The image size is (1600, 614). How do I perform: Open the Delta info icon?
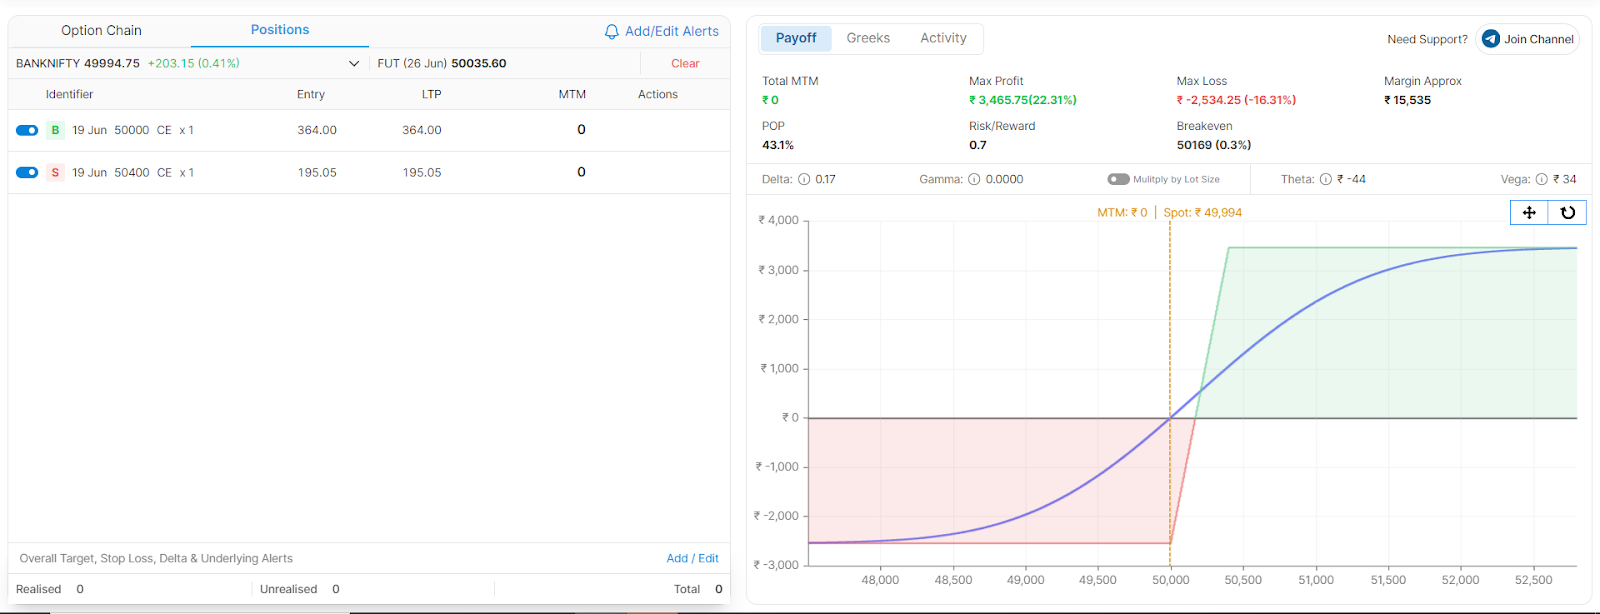tap(804, 180)
